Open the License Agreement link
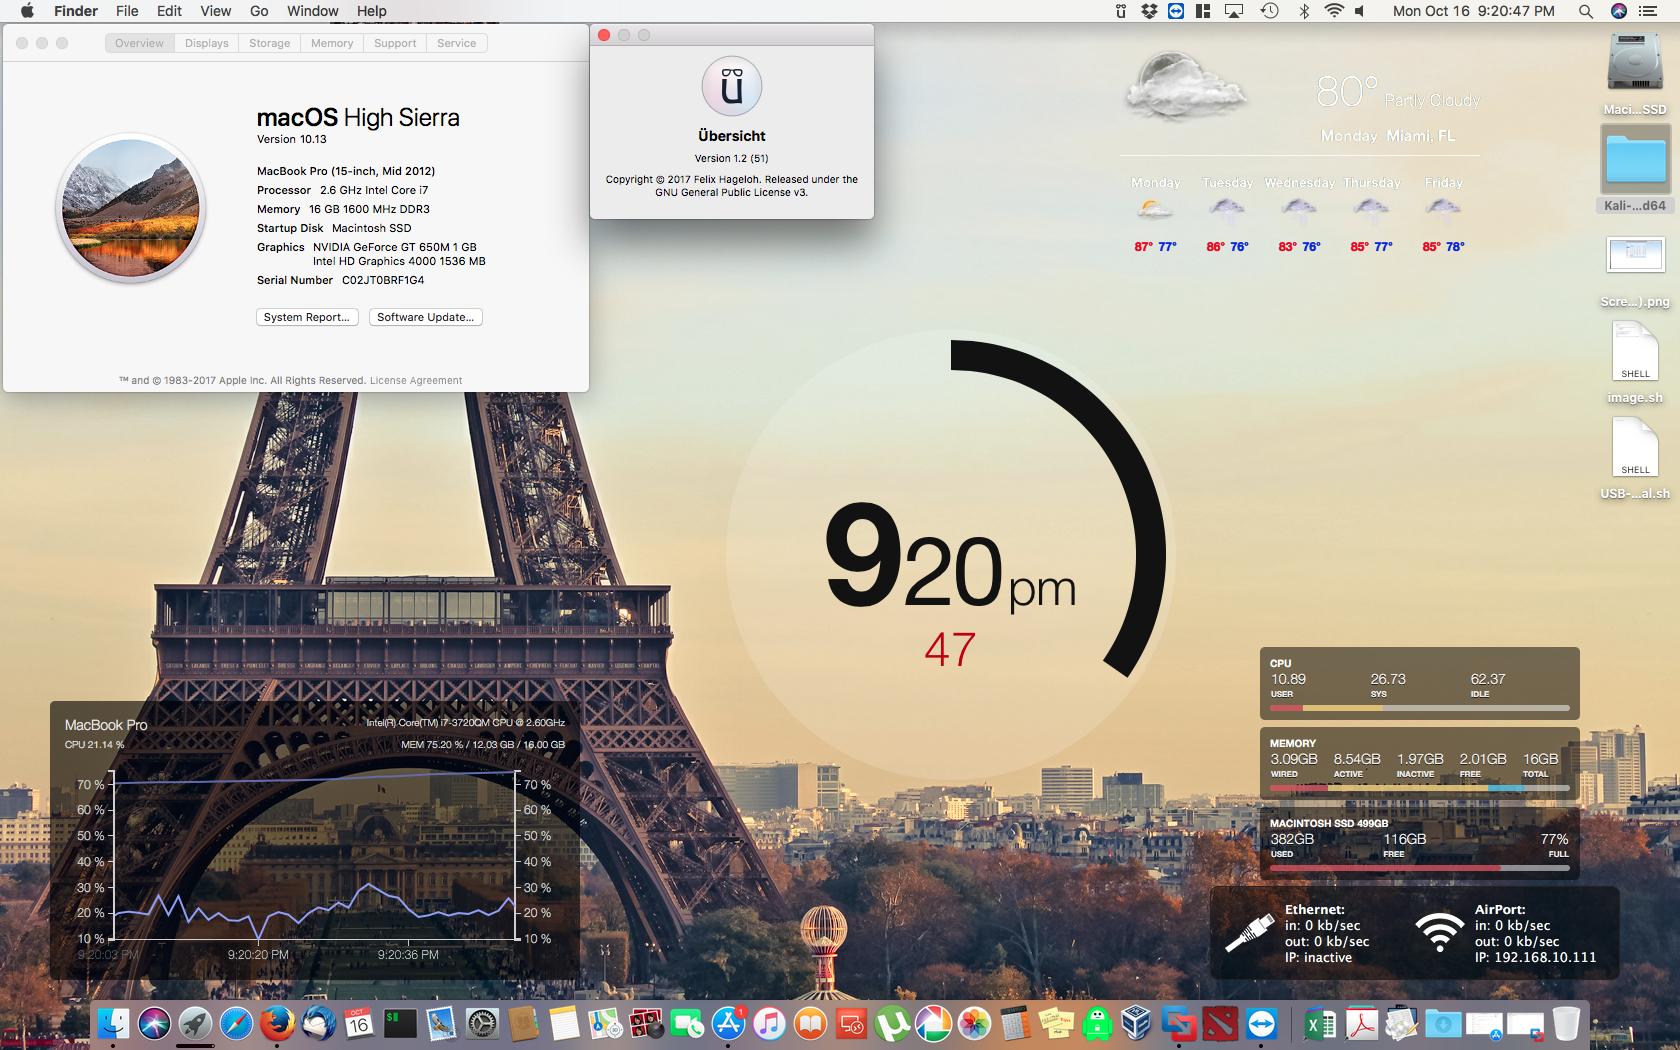Viewport: 1680px width, 1050px height. [416, 380]
